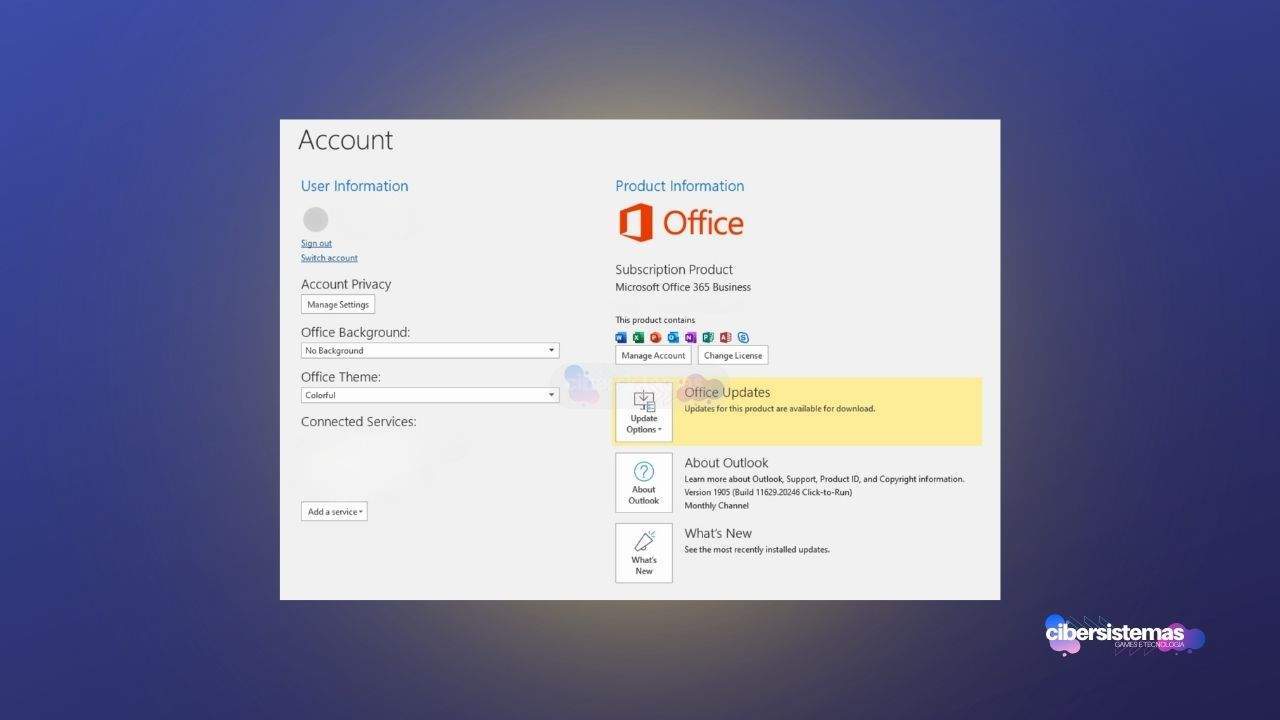Click "See the most recently installed updates"
The height and width of the screenshot is (720, 1280).
757,549
